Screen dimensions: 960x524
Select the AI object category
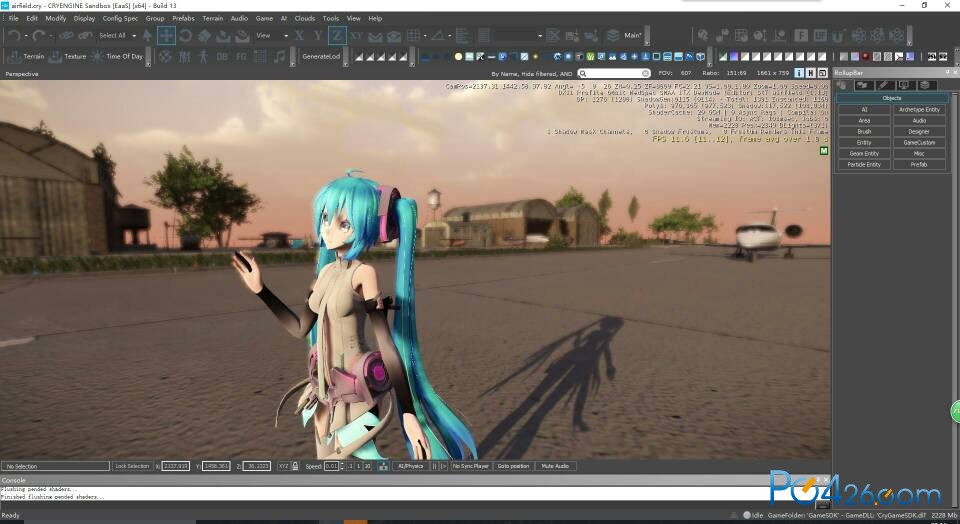[x=864, y=110]
